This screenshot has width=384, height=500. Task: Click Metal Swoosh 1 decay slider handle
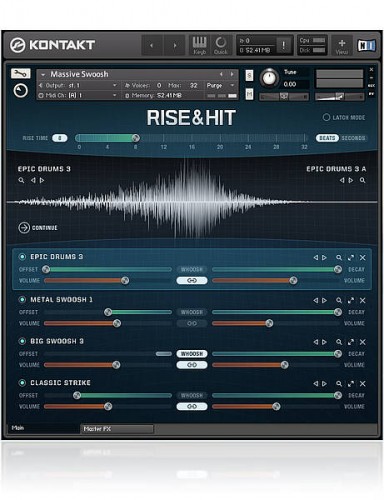[x=338, y=312]
